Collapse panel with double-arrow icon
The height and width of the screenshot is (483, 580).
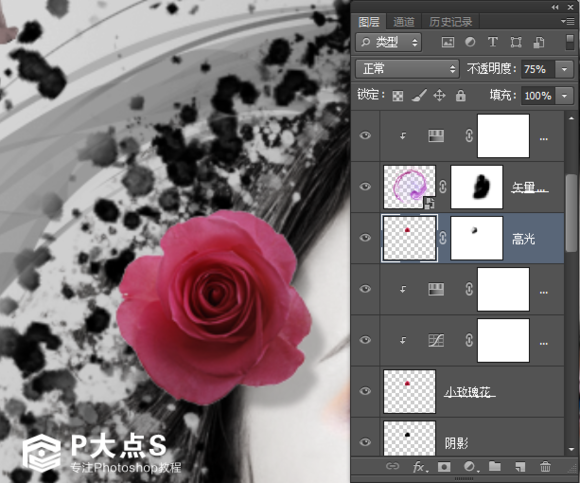[555, 7]
